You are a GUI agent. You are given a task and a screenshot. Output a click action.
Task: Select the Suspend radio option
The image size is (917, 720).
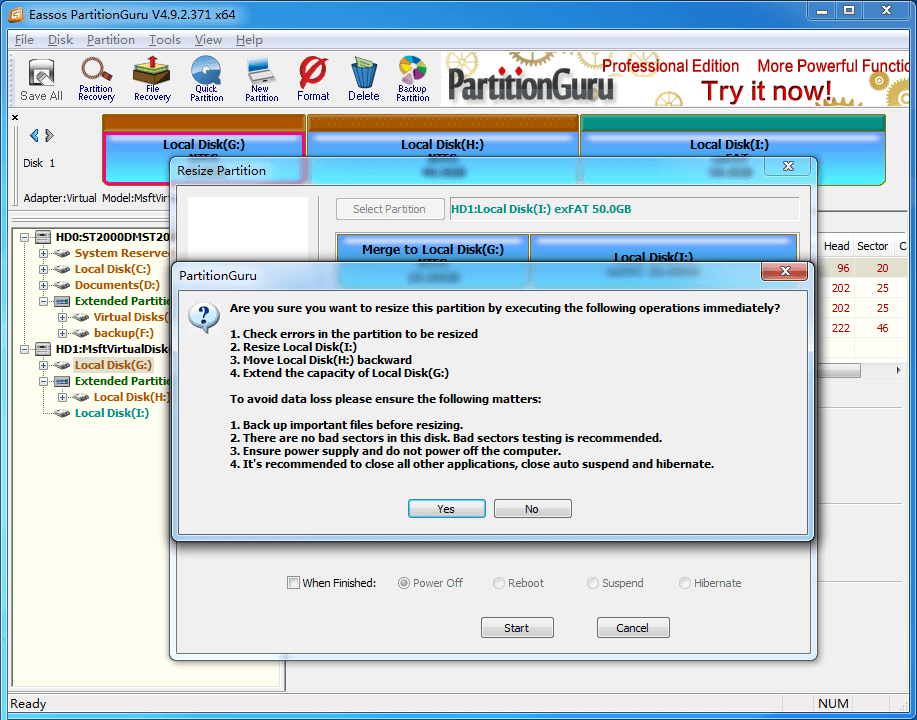click(592, 583)
